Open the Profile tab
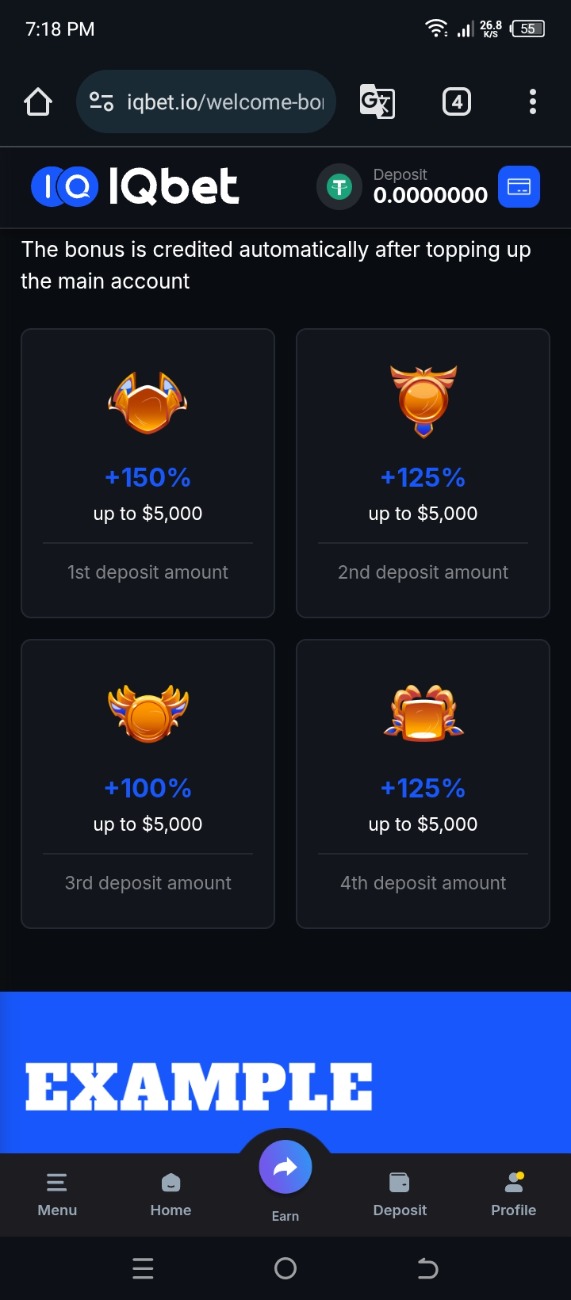The height and width of the screenshot is (1300, 571). [x=514, y=1195]
